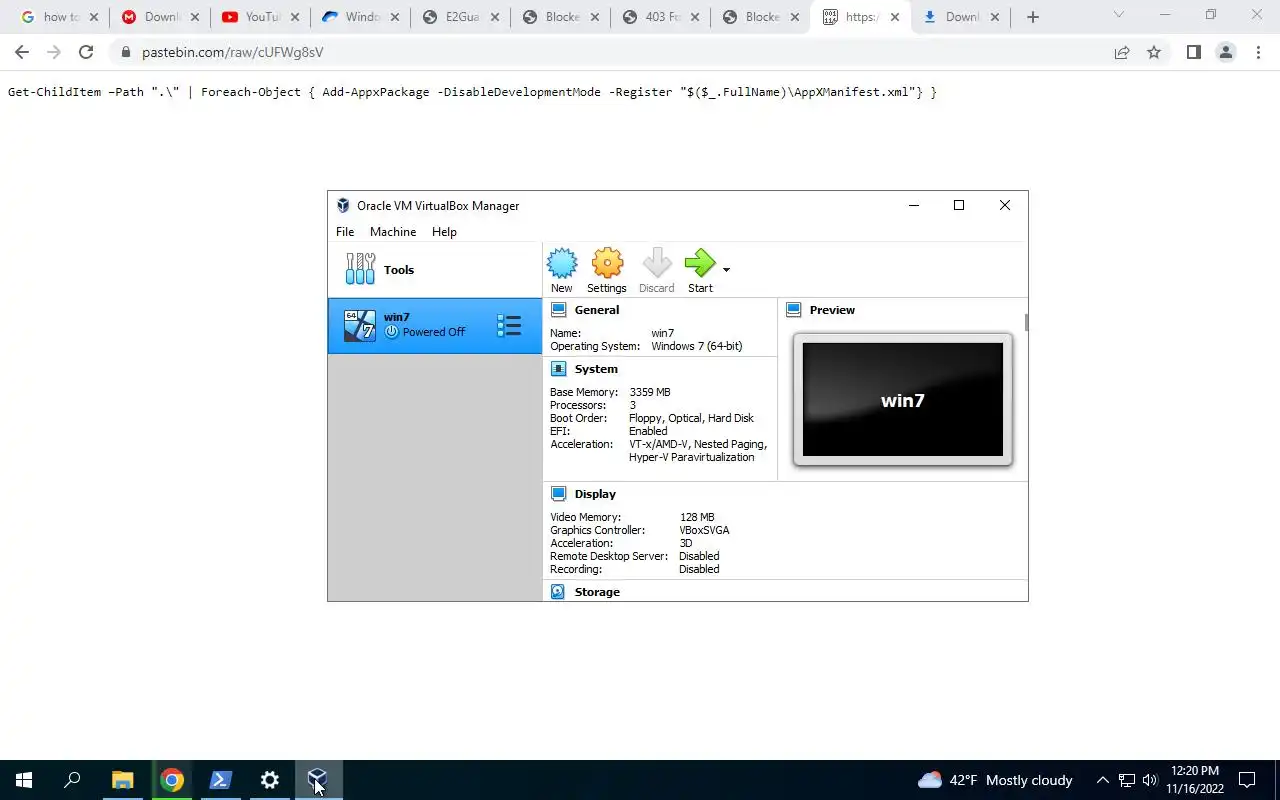The image size is (1280, 800).
Task: Reload the pastebin page
Action: pos(86,52)
